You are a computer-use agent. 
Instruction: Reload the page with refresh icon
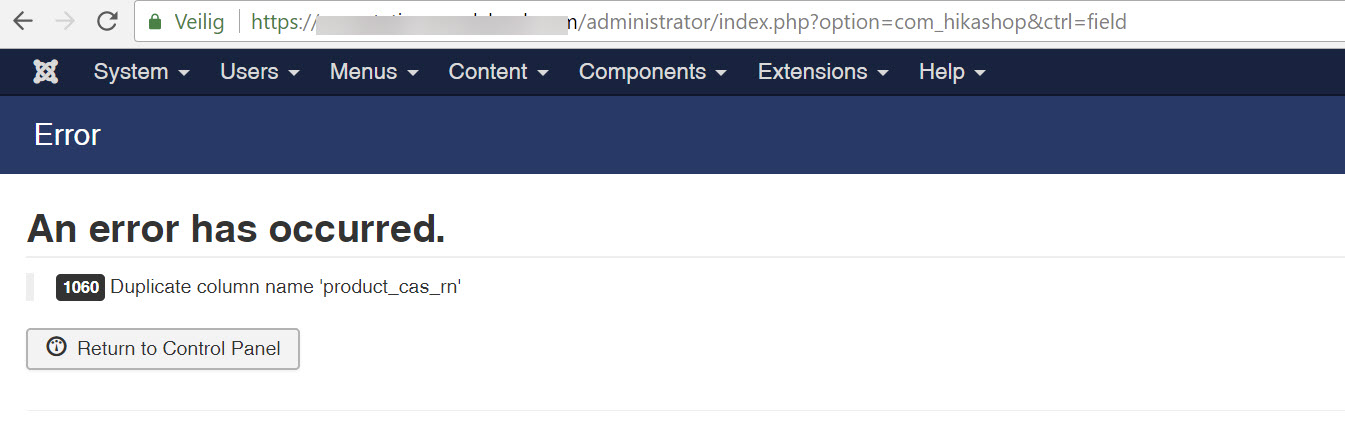108,21
